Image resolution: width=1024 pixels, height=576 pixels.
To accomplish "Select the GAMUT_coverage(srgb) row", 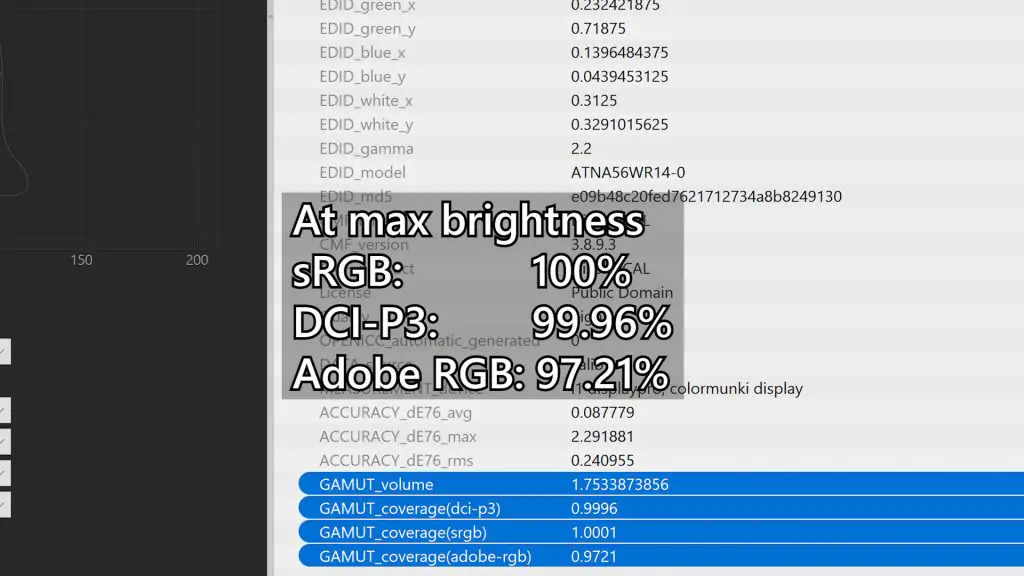I will (x=661, y=533).
